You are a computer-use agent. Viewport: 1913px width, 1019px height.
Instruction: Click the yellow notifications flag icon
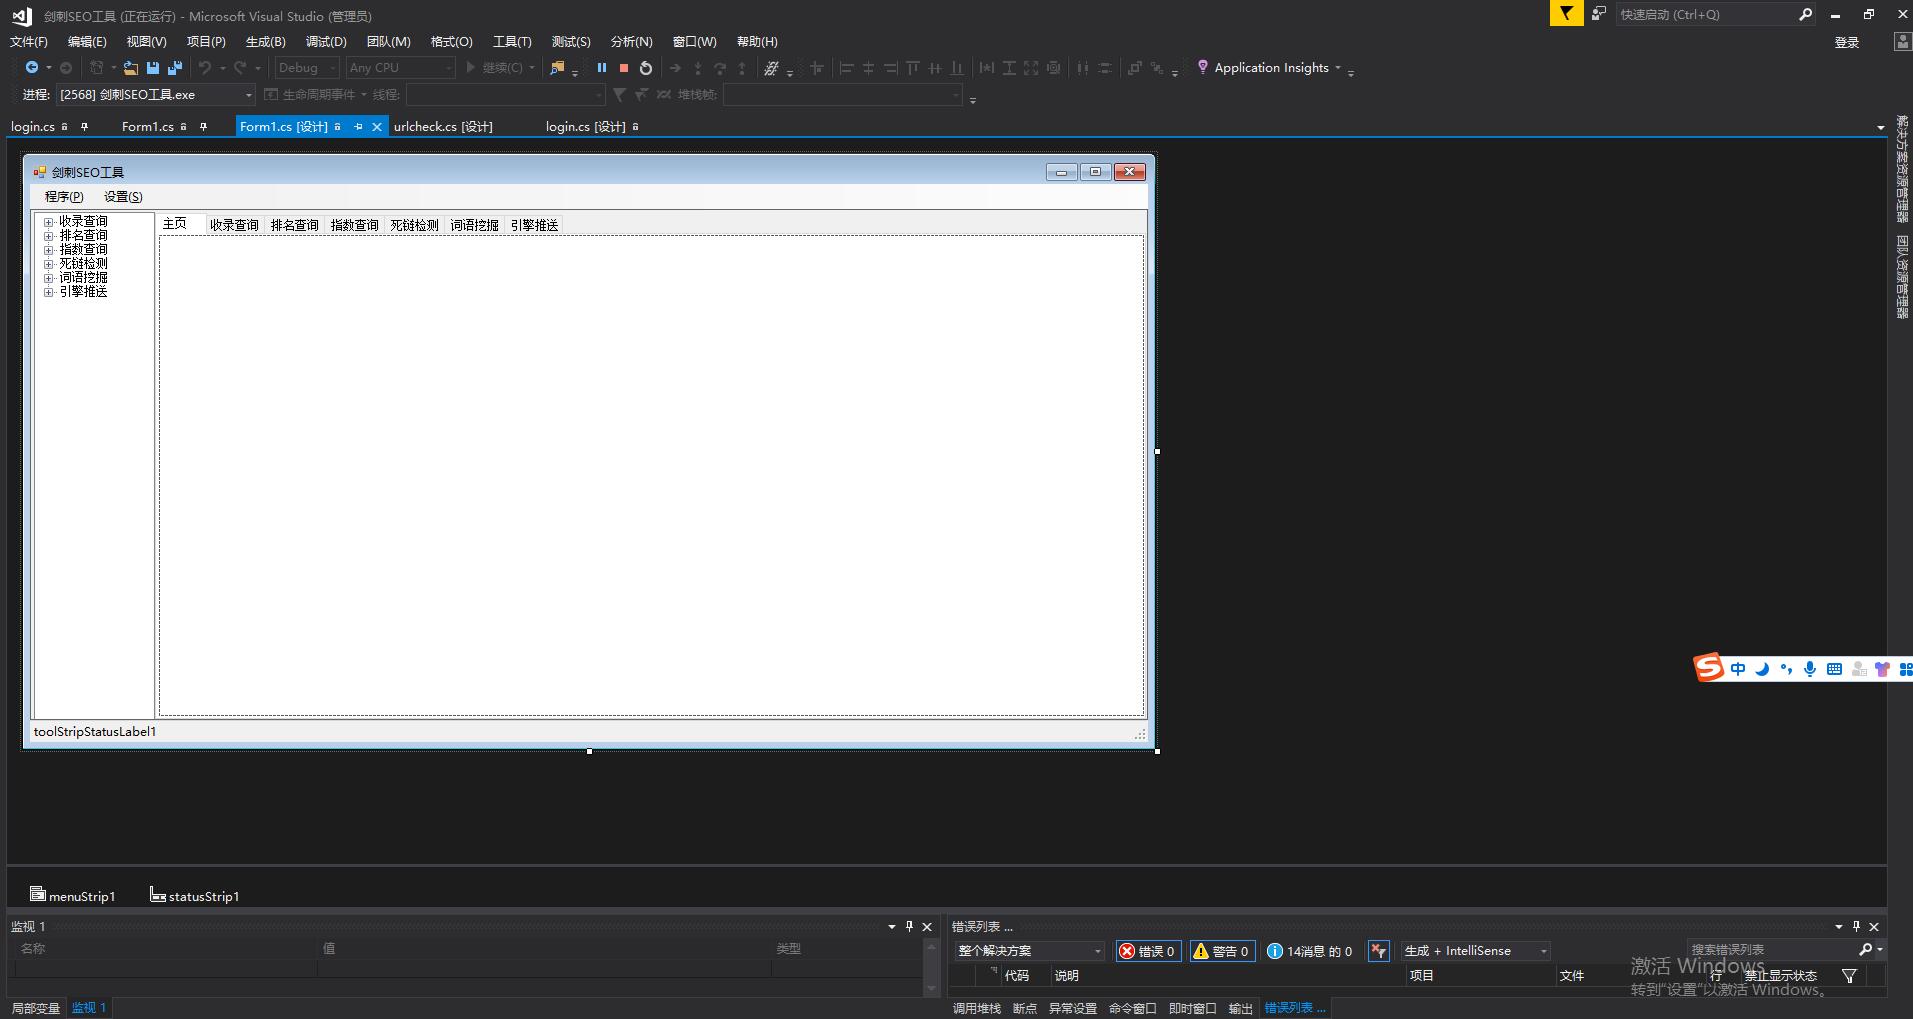click(x=1566, y=14)
